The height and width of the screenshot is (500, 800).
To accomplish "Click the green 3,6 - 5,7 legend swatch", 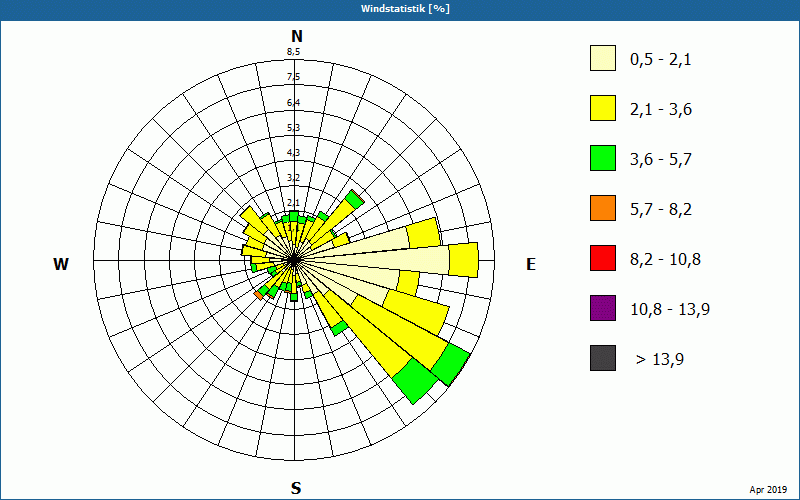I will (x=603, y=158).
